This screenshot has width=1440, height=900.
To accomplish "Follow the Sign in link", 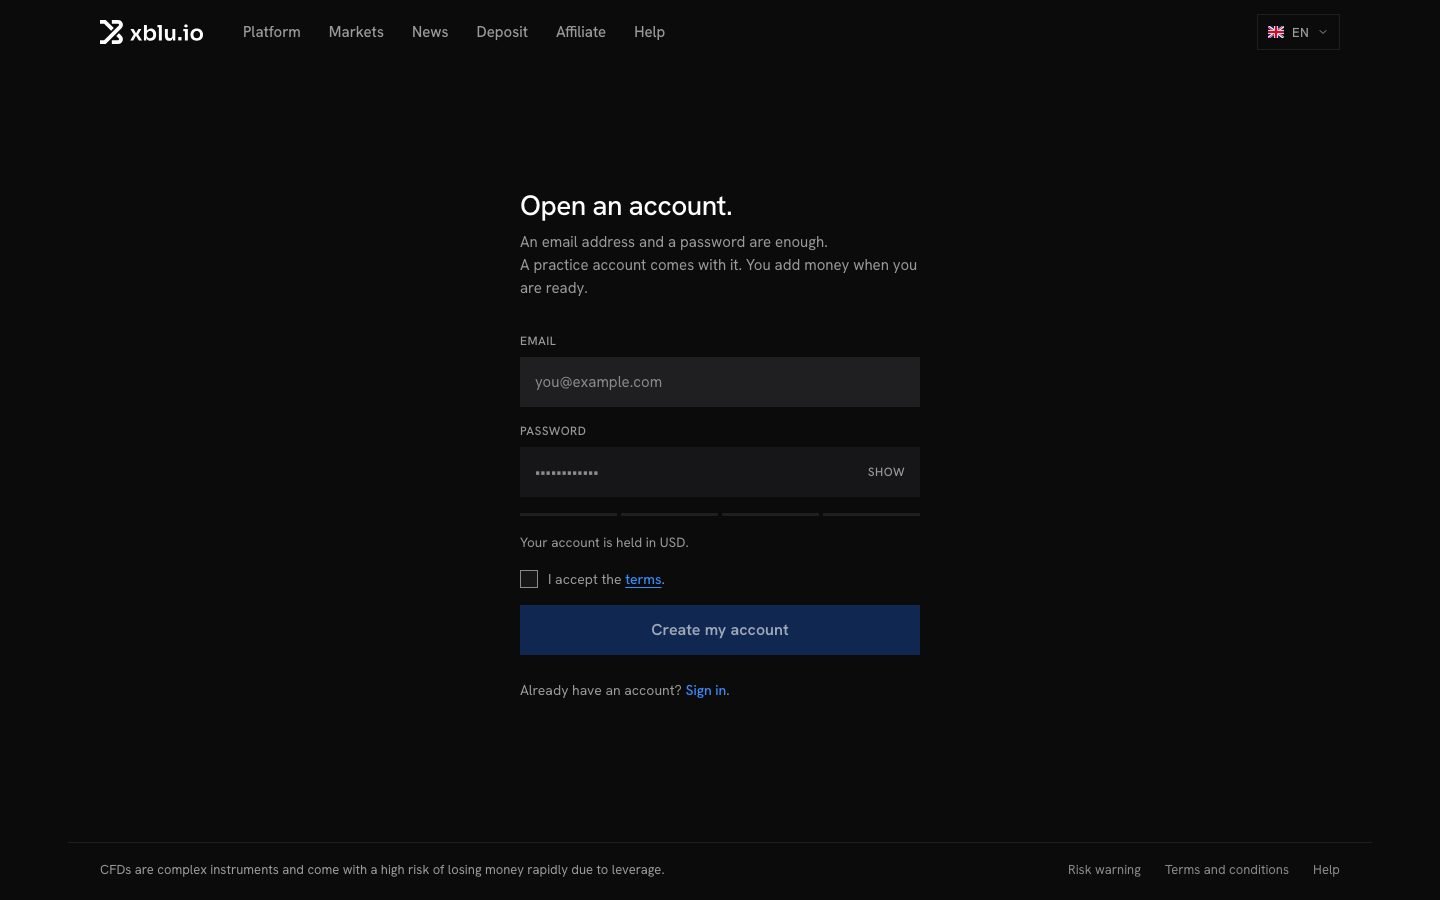I will pyautogui.click(x=706, y=690).
